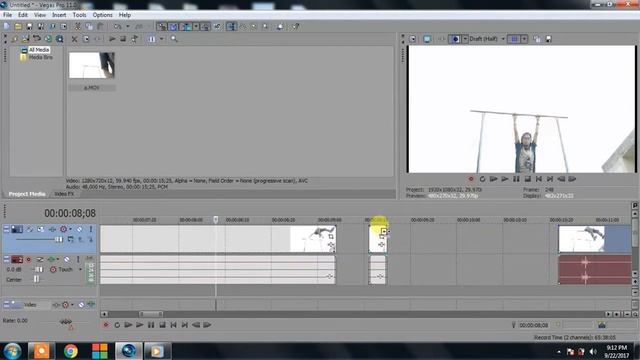Select the short clip under the yellow cursor

(378, 239)
